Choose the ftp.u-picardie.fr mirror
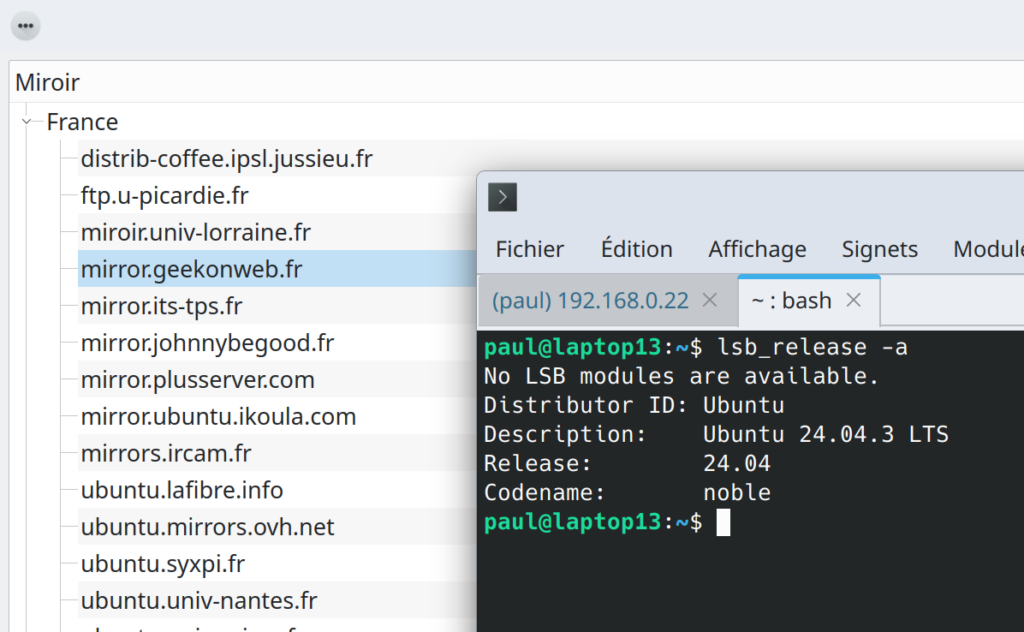Viewport: 1024px width, 632px height. pyautogui.click(x=165, y=195)
